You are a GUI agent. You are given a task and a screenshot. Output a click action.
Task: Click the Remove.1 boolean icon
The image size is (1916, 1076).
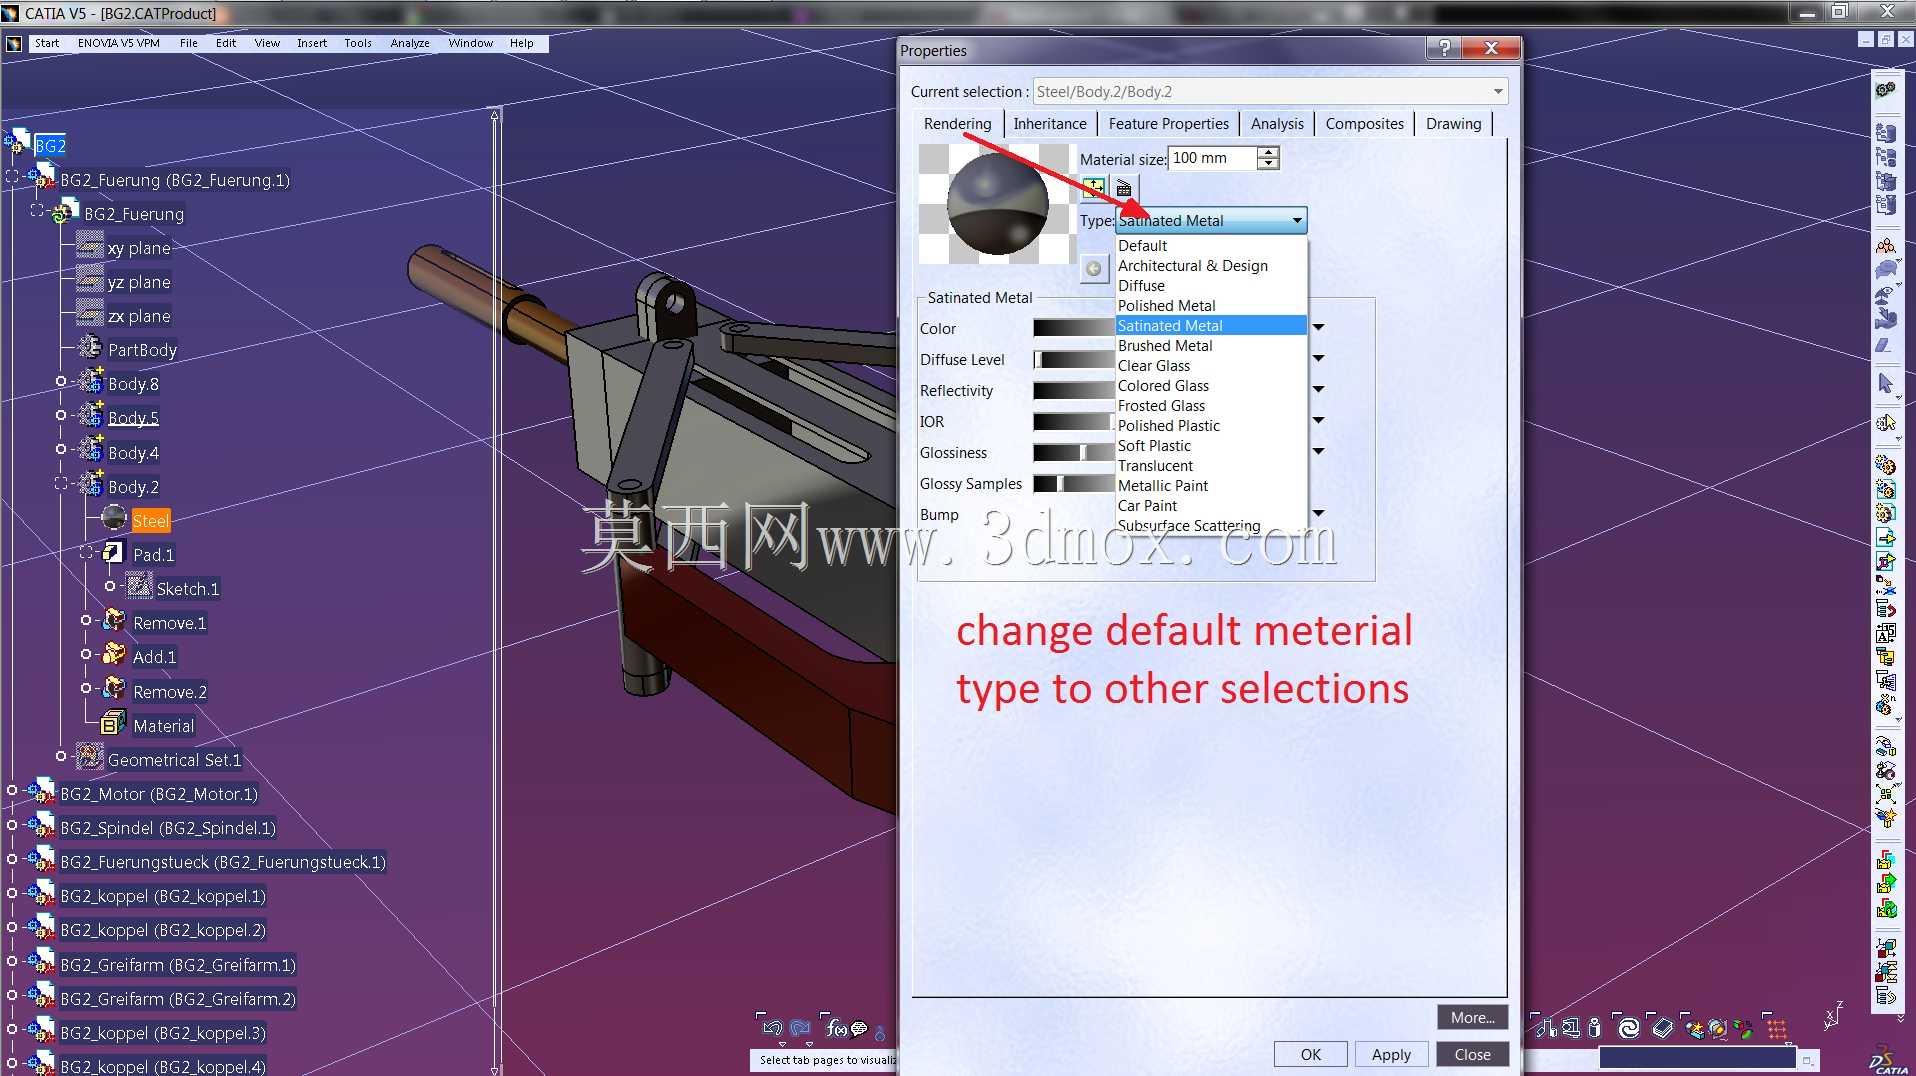pyautogui.click(x=114, y=621)
